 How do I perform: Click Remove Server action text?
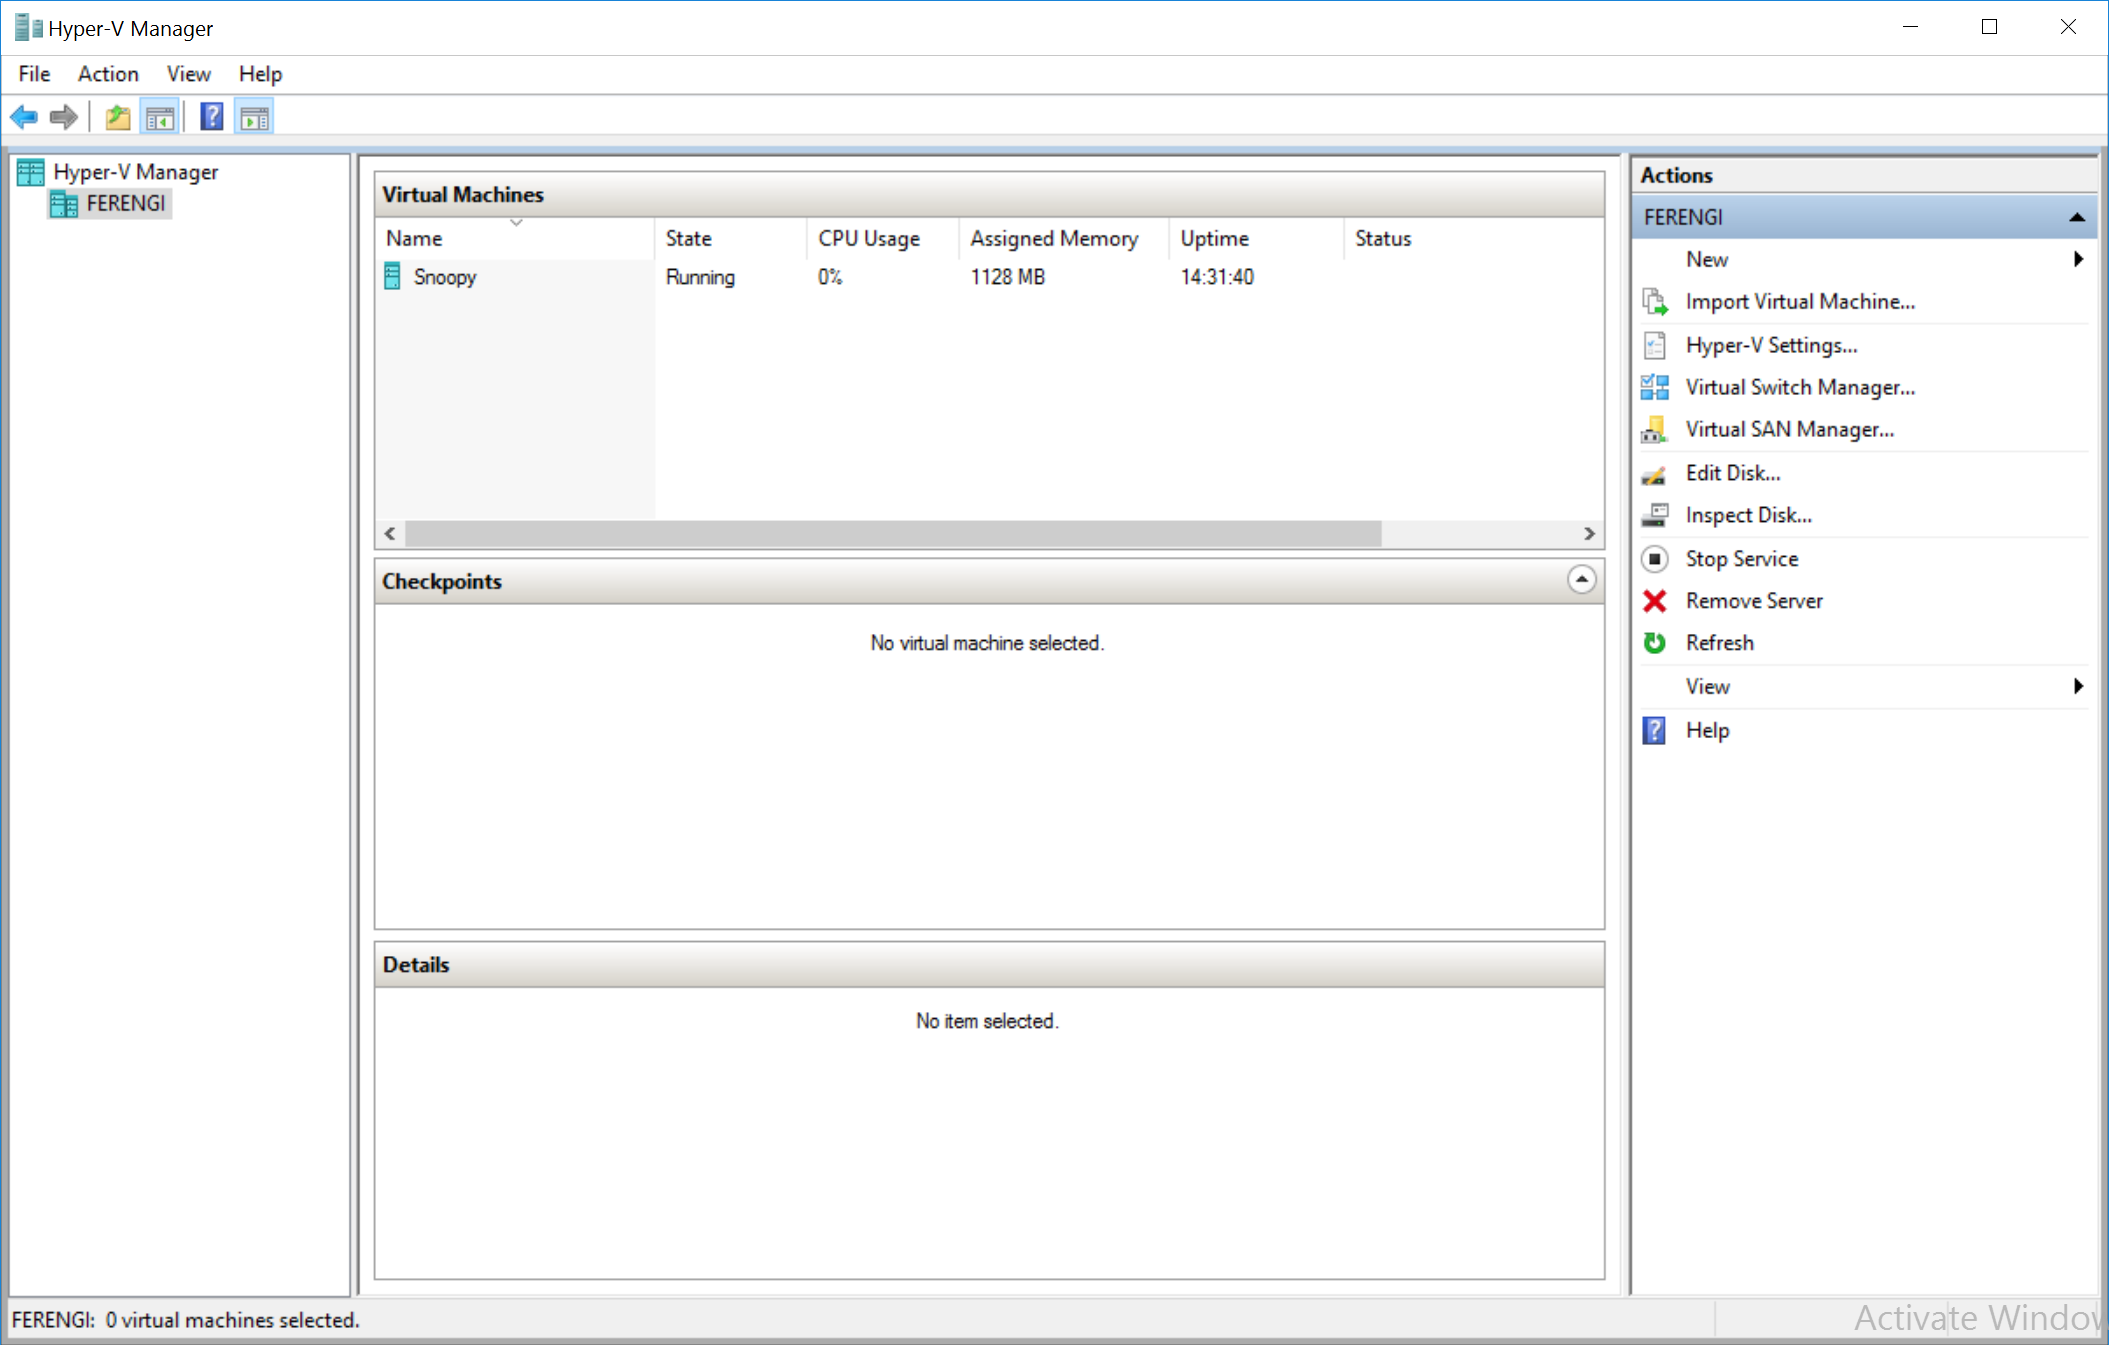(x=1754, y=601)
